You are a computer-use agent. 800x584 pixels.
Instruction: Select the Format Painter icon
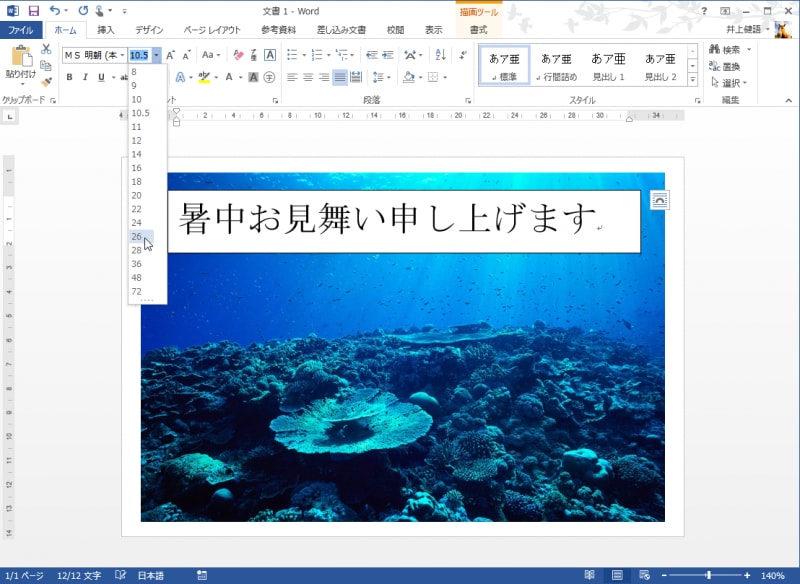pos(47,80)
